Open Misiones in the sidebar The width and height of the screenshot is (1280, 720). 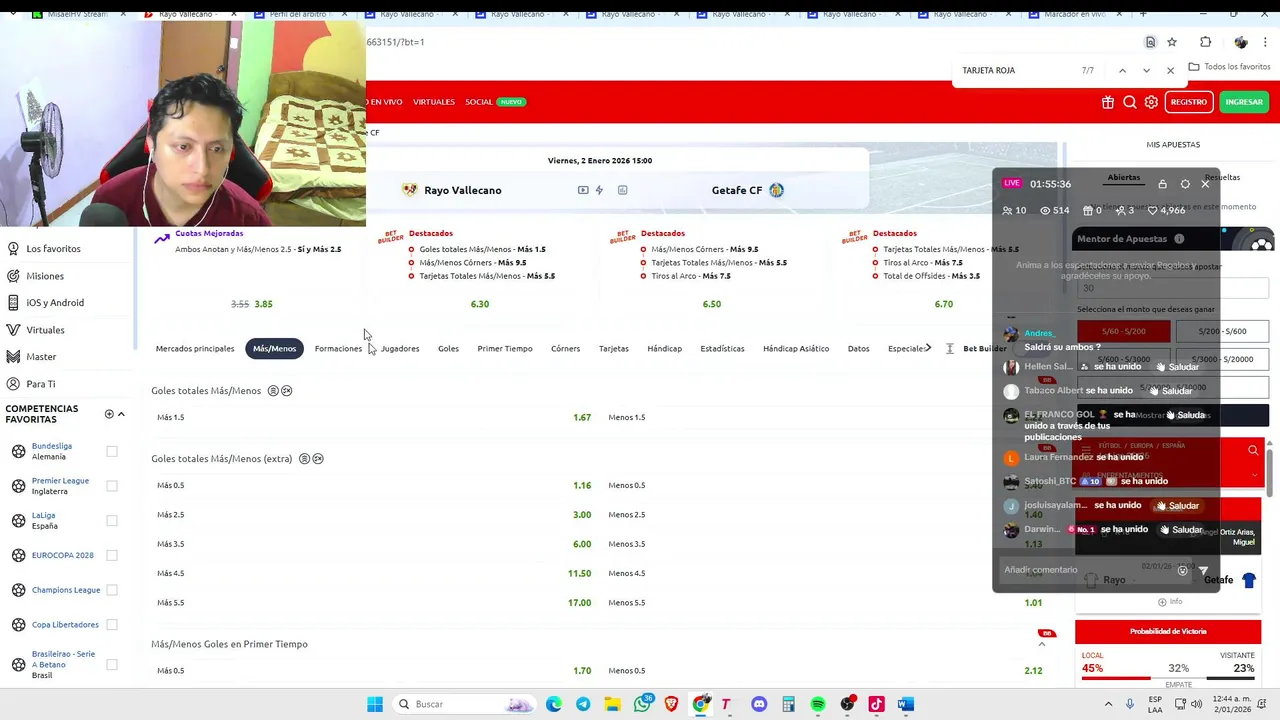click(x=44, y=276)
